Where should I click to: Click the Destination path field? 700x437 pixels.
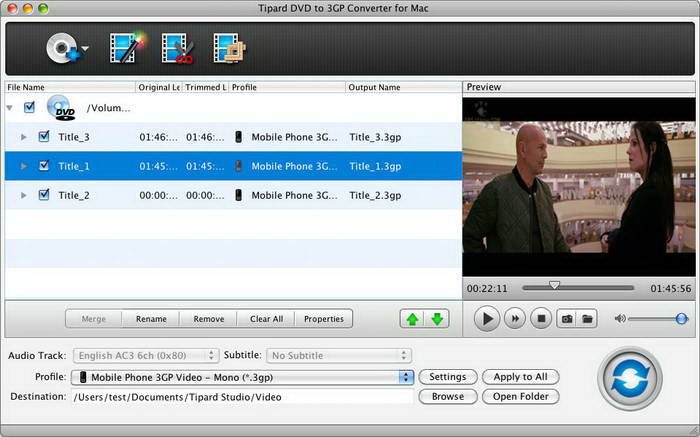(242, 397)
